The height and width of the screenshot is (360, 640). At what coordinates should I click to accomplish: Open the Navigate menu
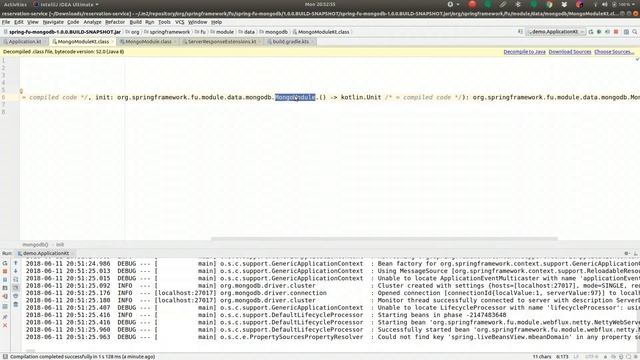point(53,22)
